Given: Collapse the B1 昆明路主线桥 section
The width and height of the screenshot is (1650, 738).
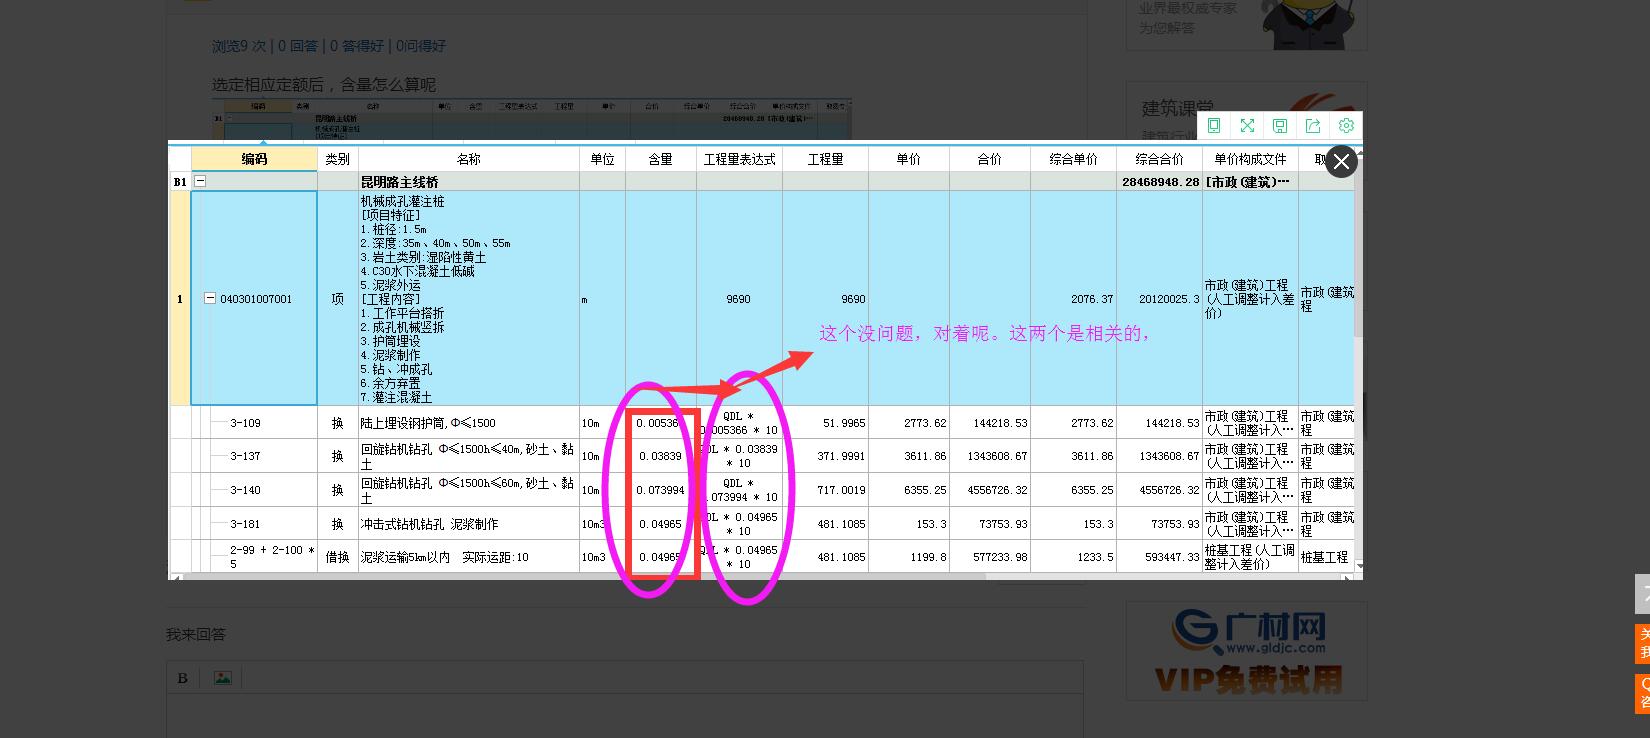Looking at the screenshot, I should coord(200,182).
